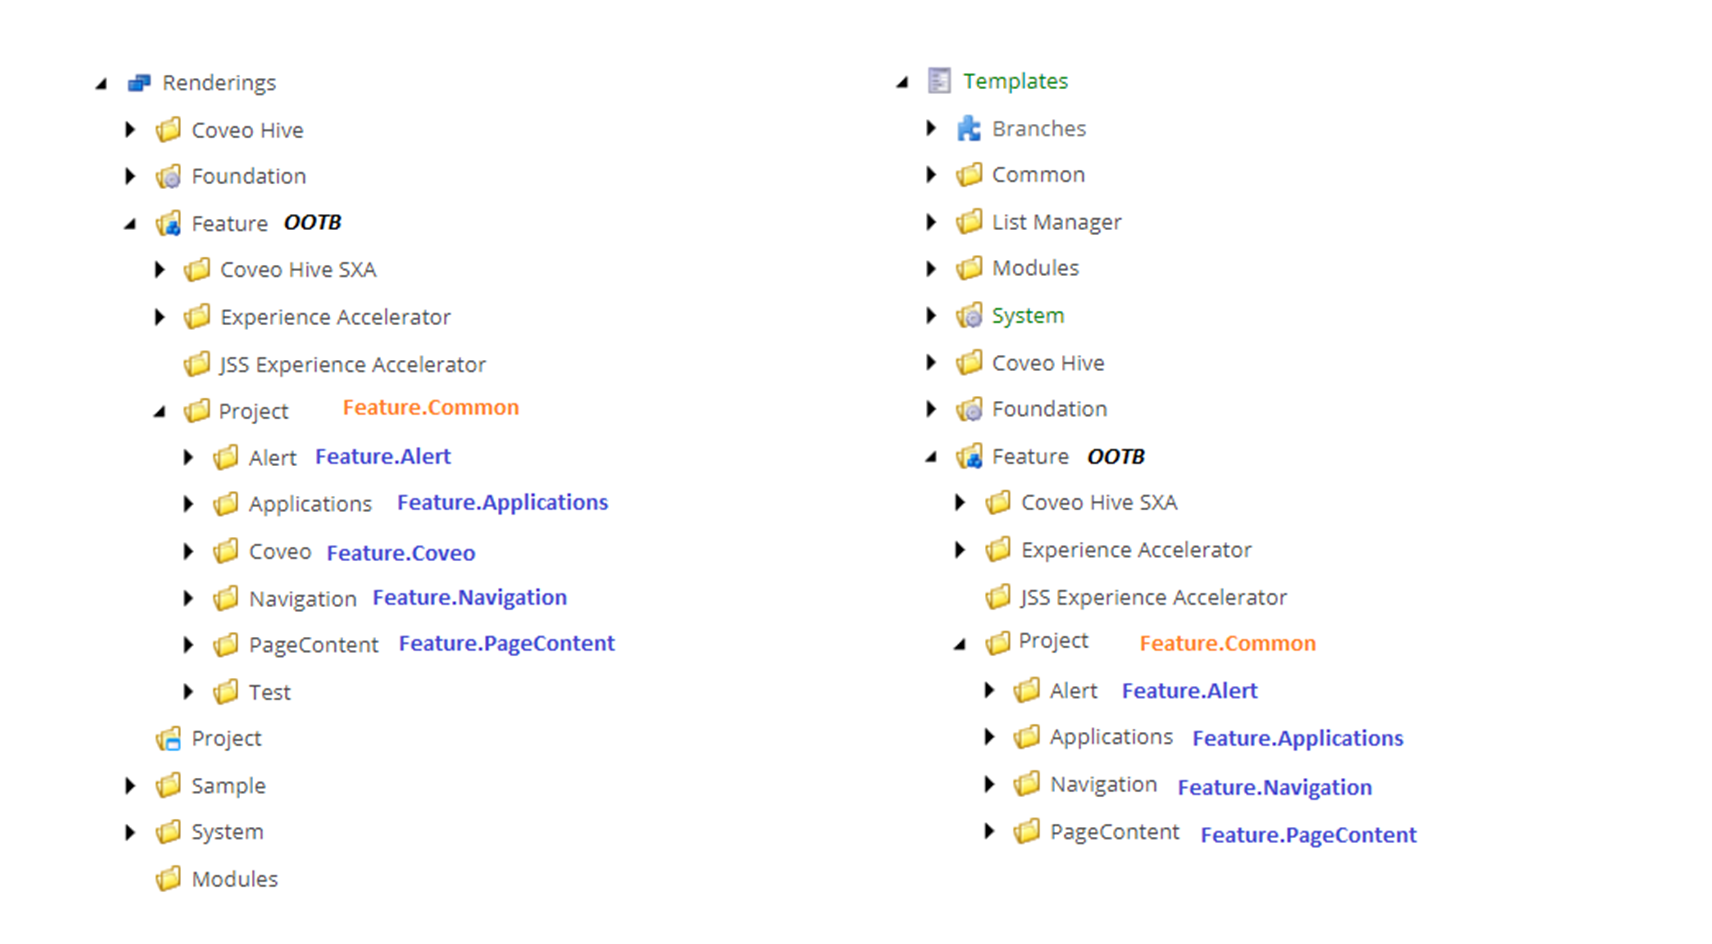Viewport: 1712px width, 944px height.
Task: Click orange Feature.Common text in Templates
Action: tap(1228, 643)
